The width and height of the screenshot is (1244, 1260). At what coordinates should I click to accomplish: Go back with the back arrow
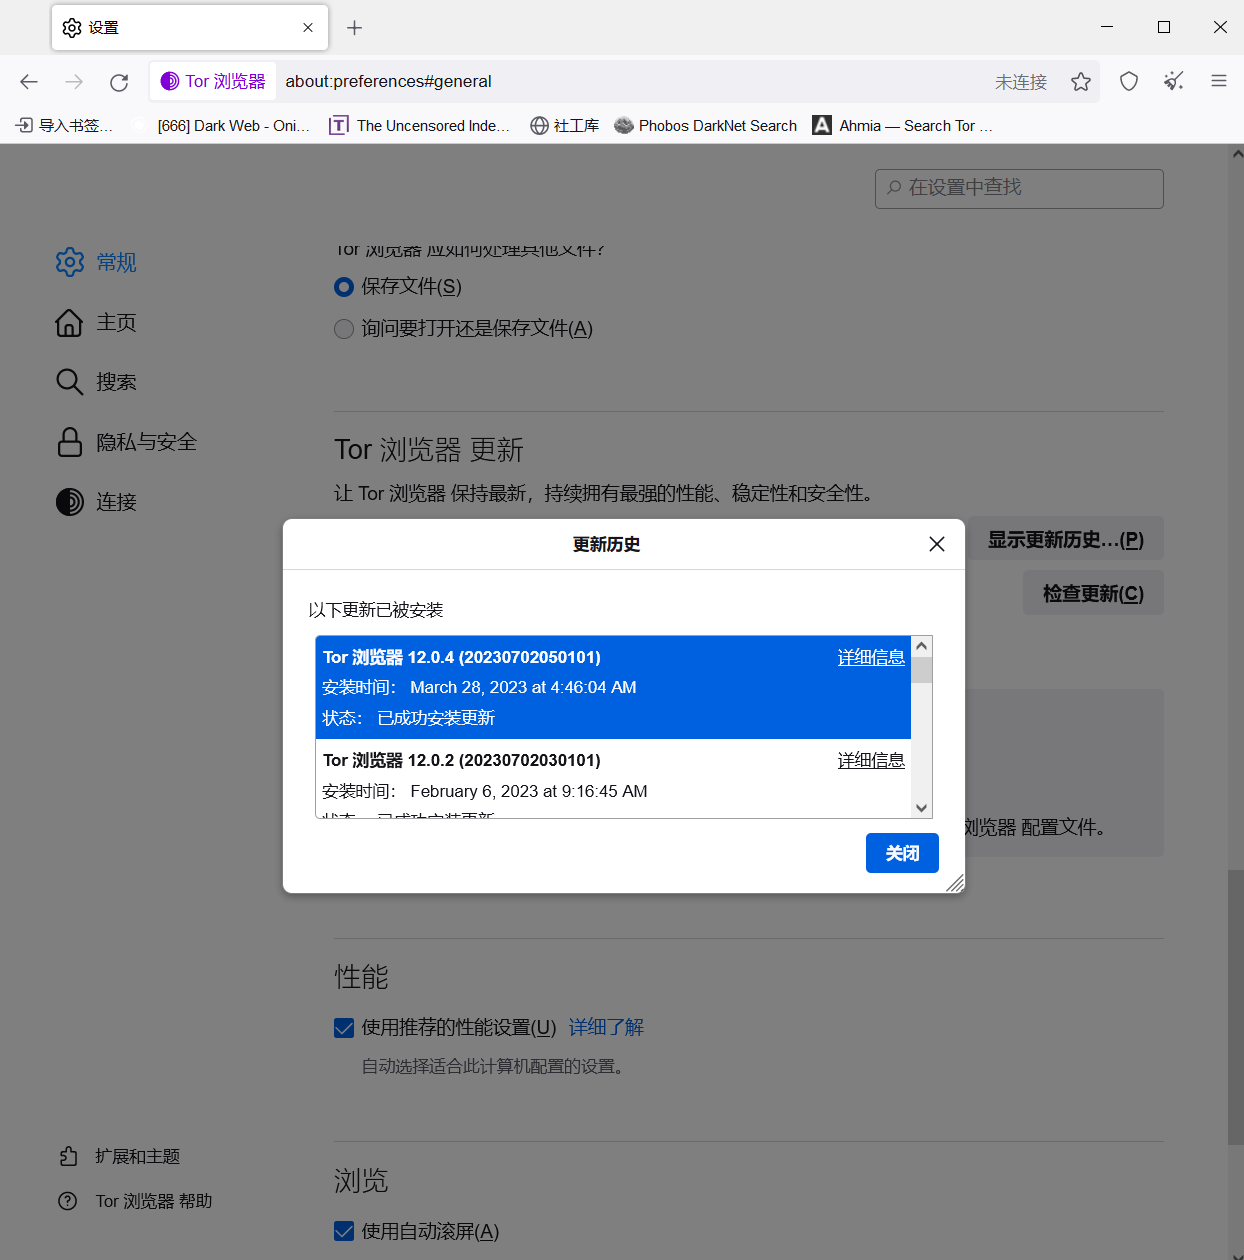[x=29, y=82]
